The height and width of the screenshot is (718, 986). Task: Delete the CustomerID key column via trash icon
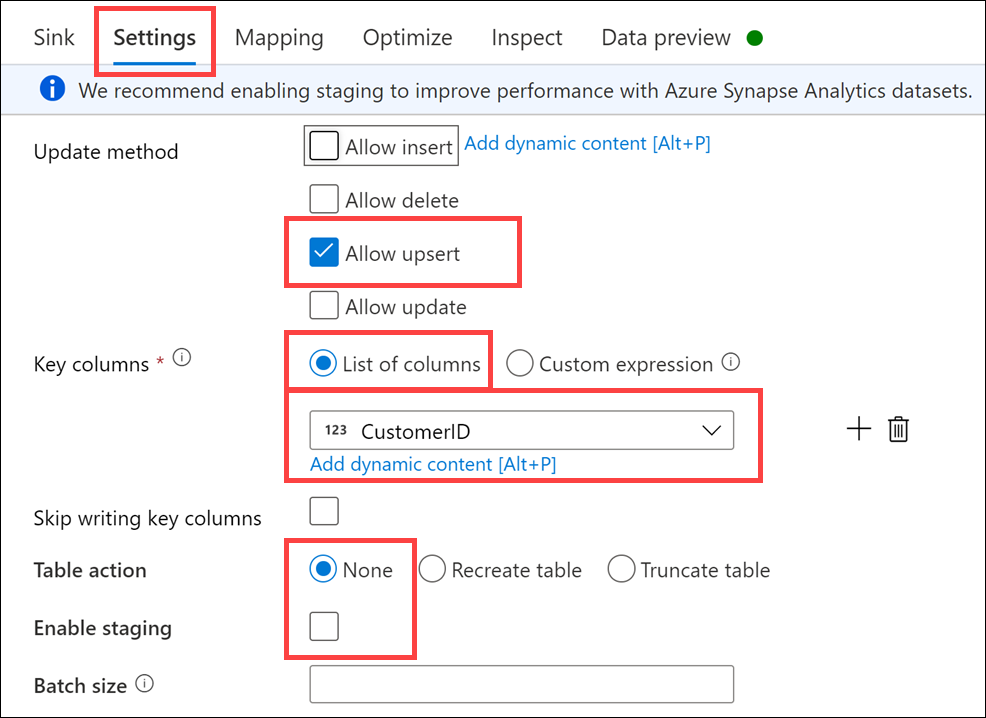[x=898, y=429]
